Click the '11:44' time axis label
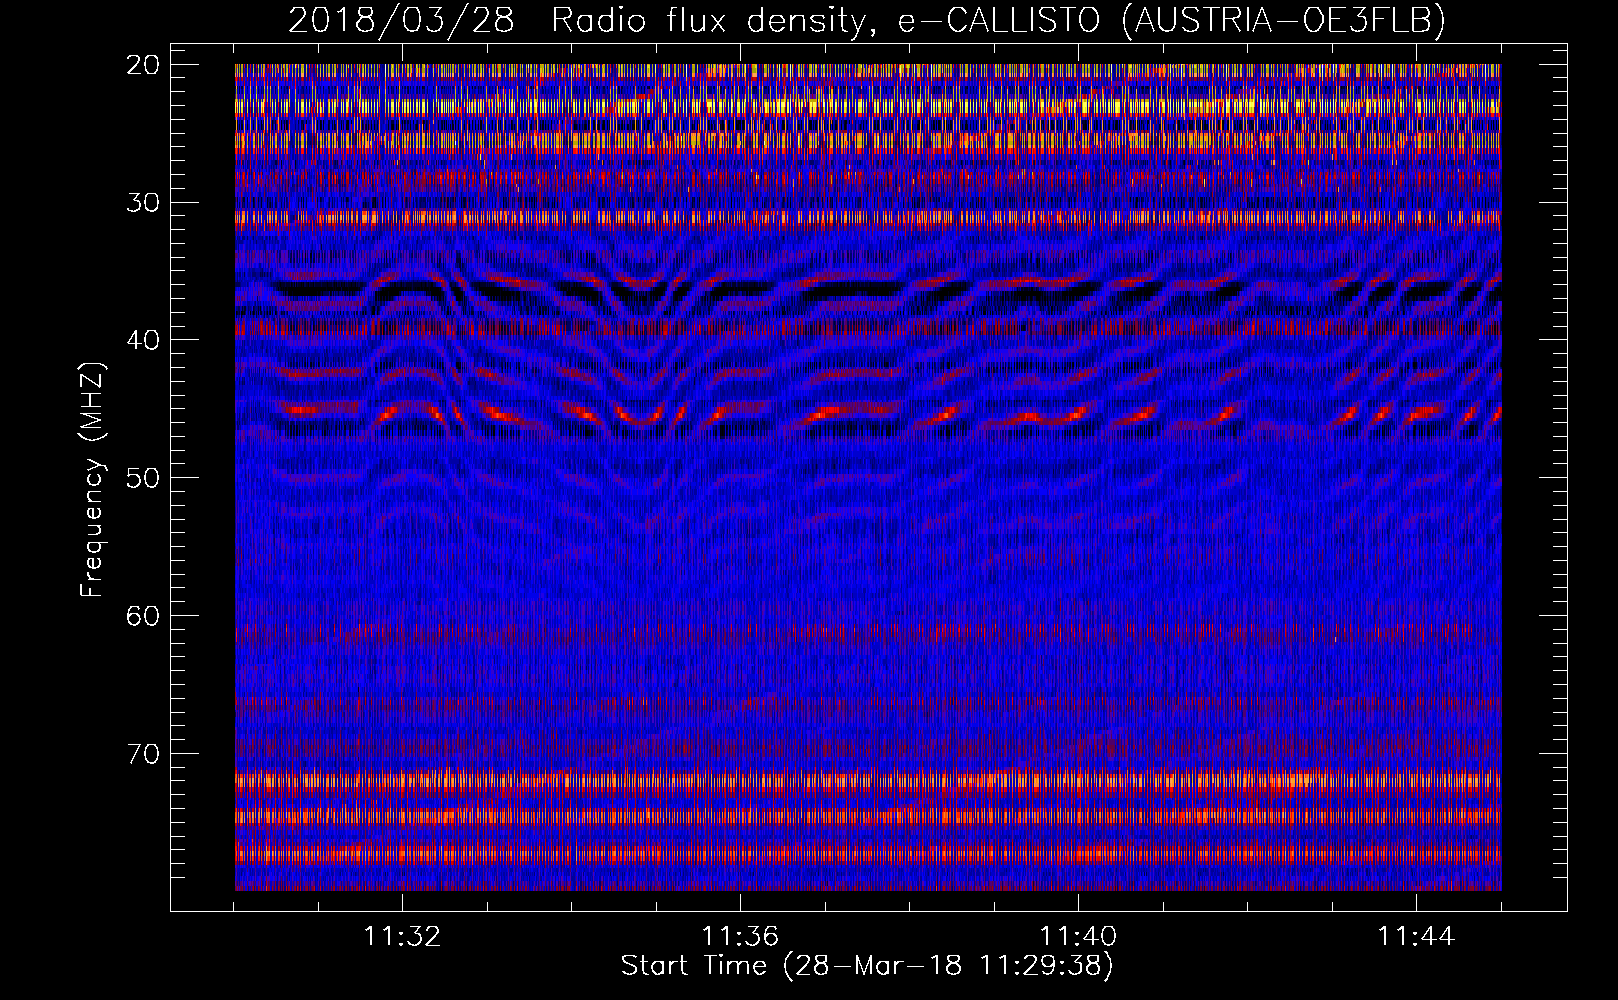1618x1000 pixels. click(1416, 937)
